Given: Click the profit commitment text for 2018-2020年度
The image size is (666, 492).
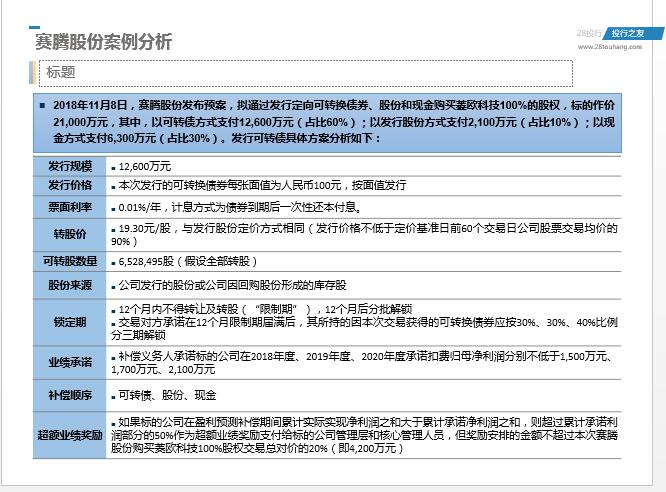Looking at the screenshot, I should [362, 362].
